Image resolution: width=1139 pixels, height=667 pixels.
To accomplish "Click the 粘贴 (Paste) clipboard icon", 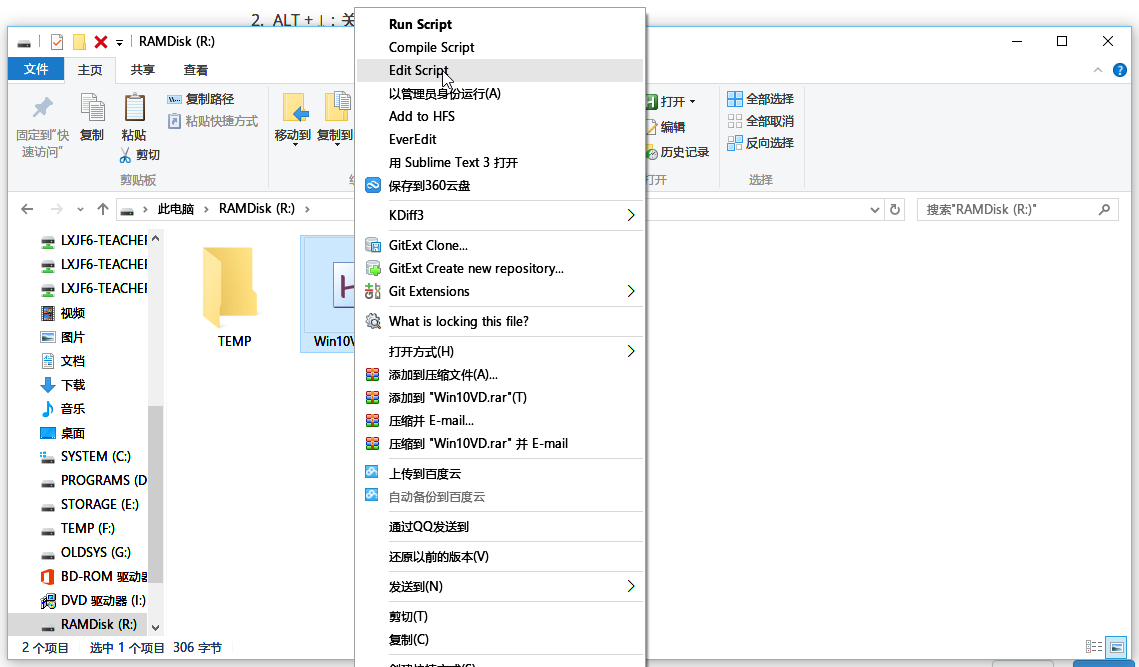I will (x=132, y=115).
